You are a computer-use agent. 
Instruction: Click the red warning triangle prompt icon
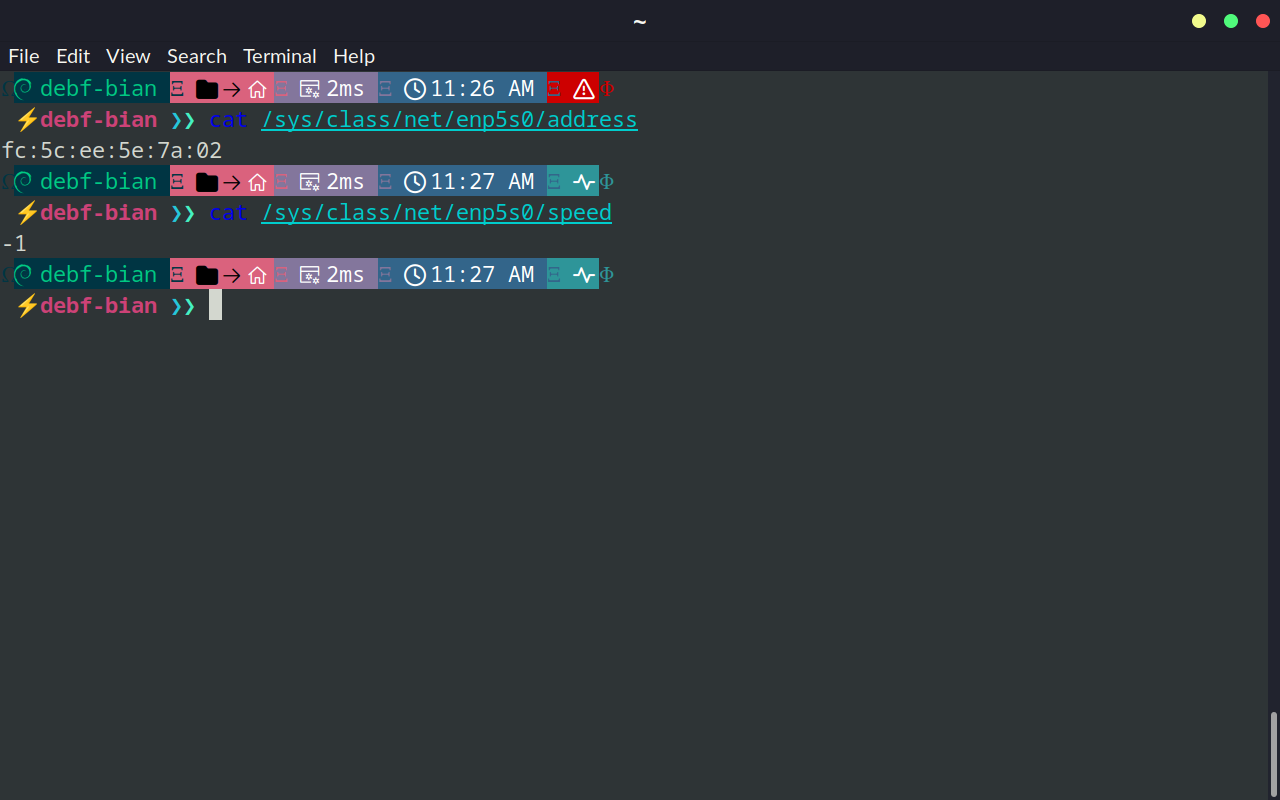[583, 89]
